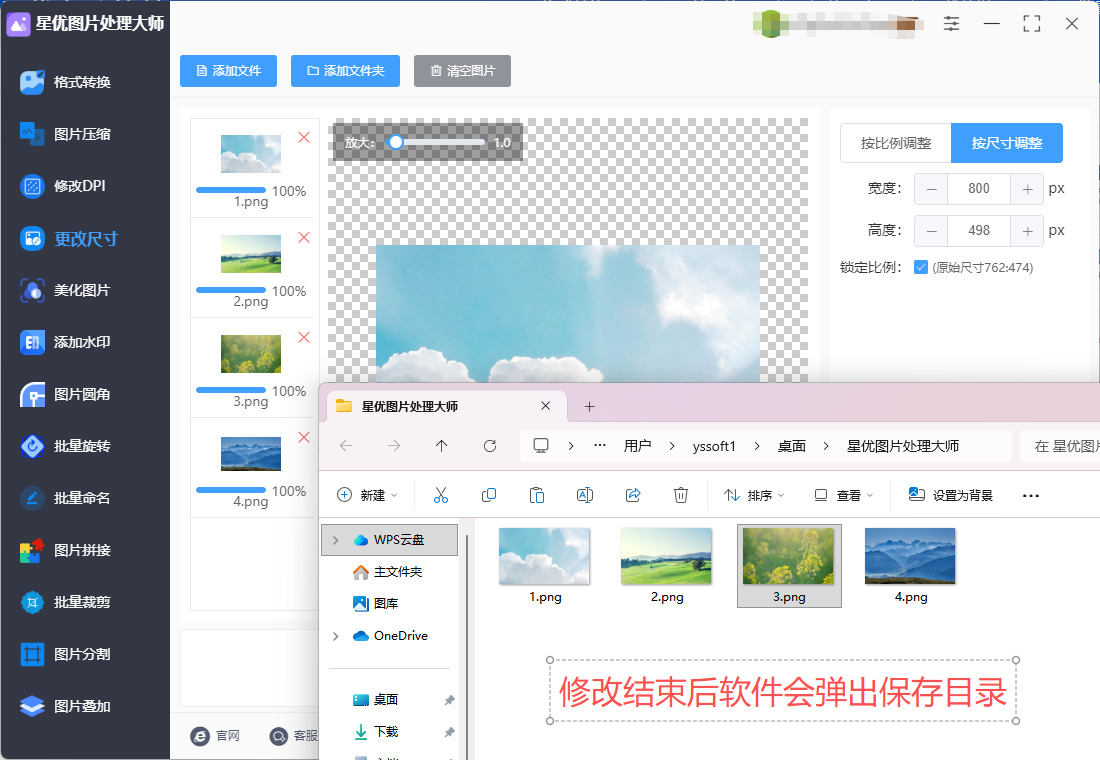Open the 排序 sort dropdown
Screen dimensions: 1100x760
[x=754, y=495]
